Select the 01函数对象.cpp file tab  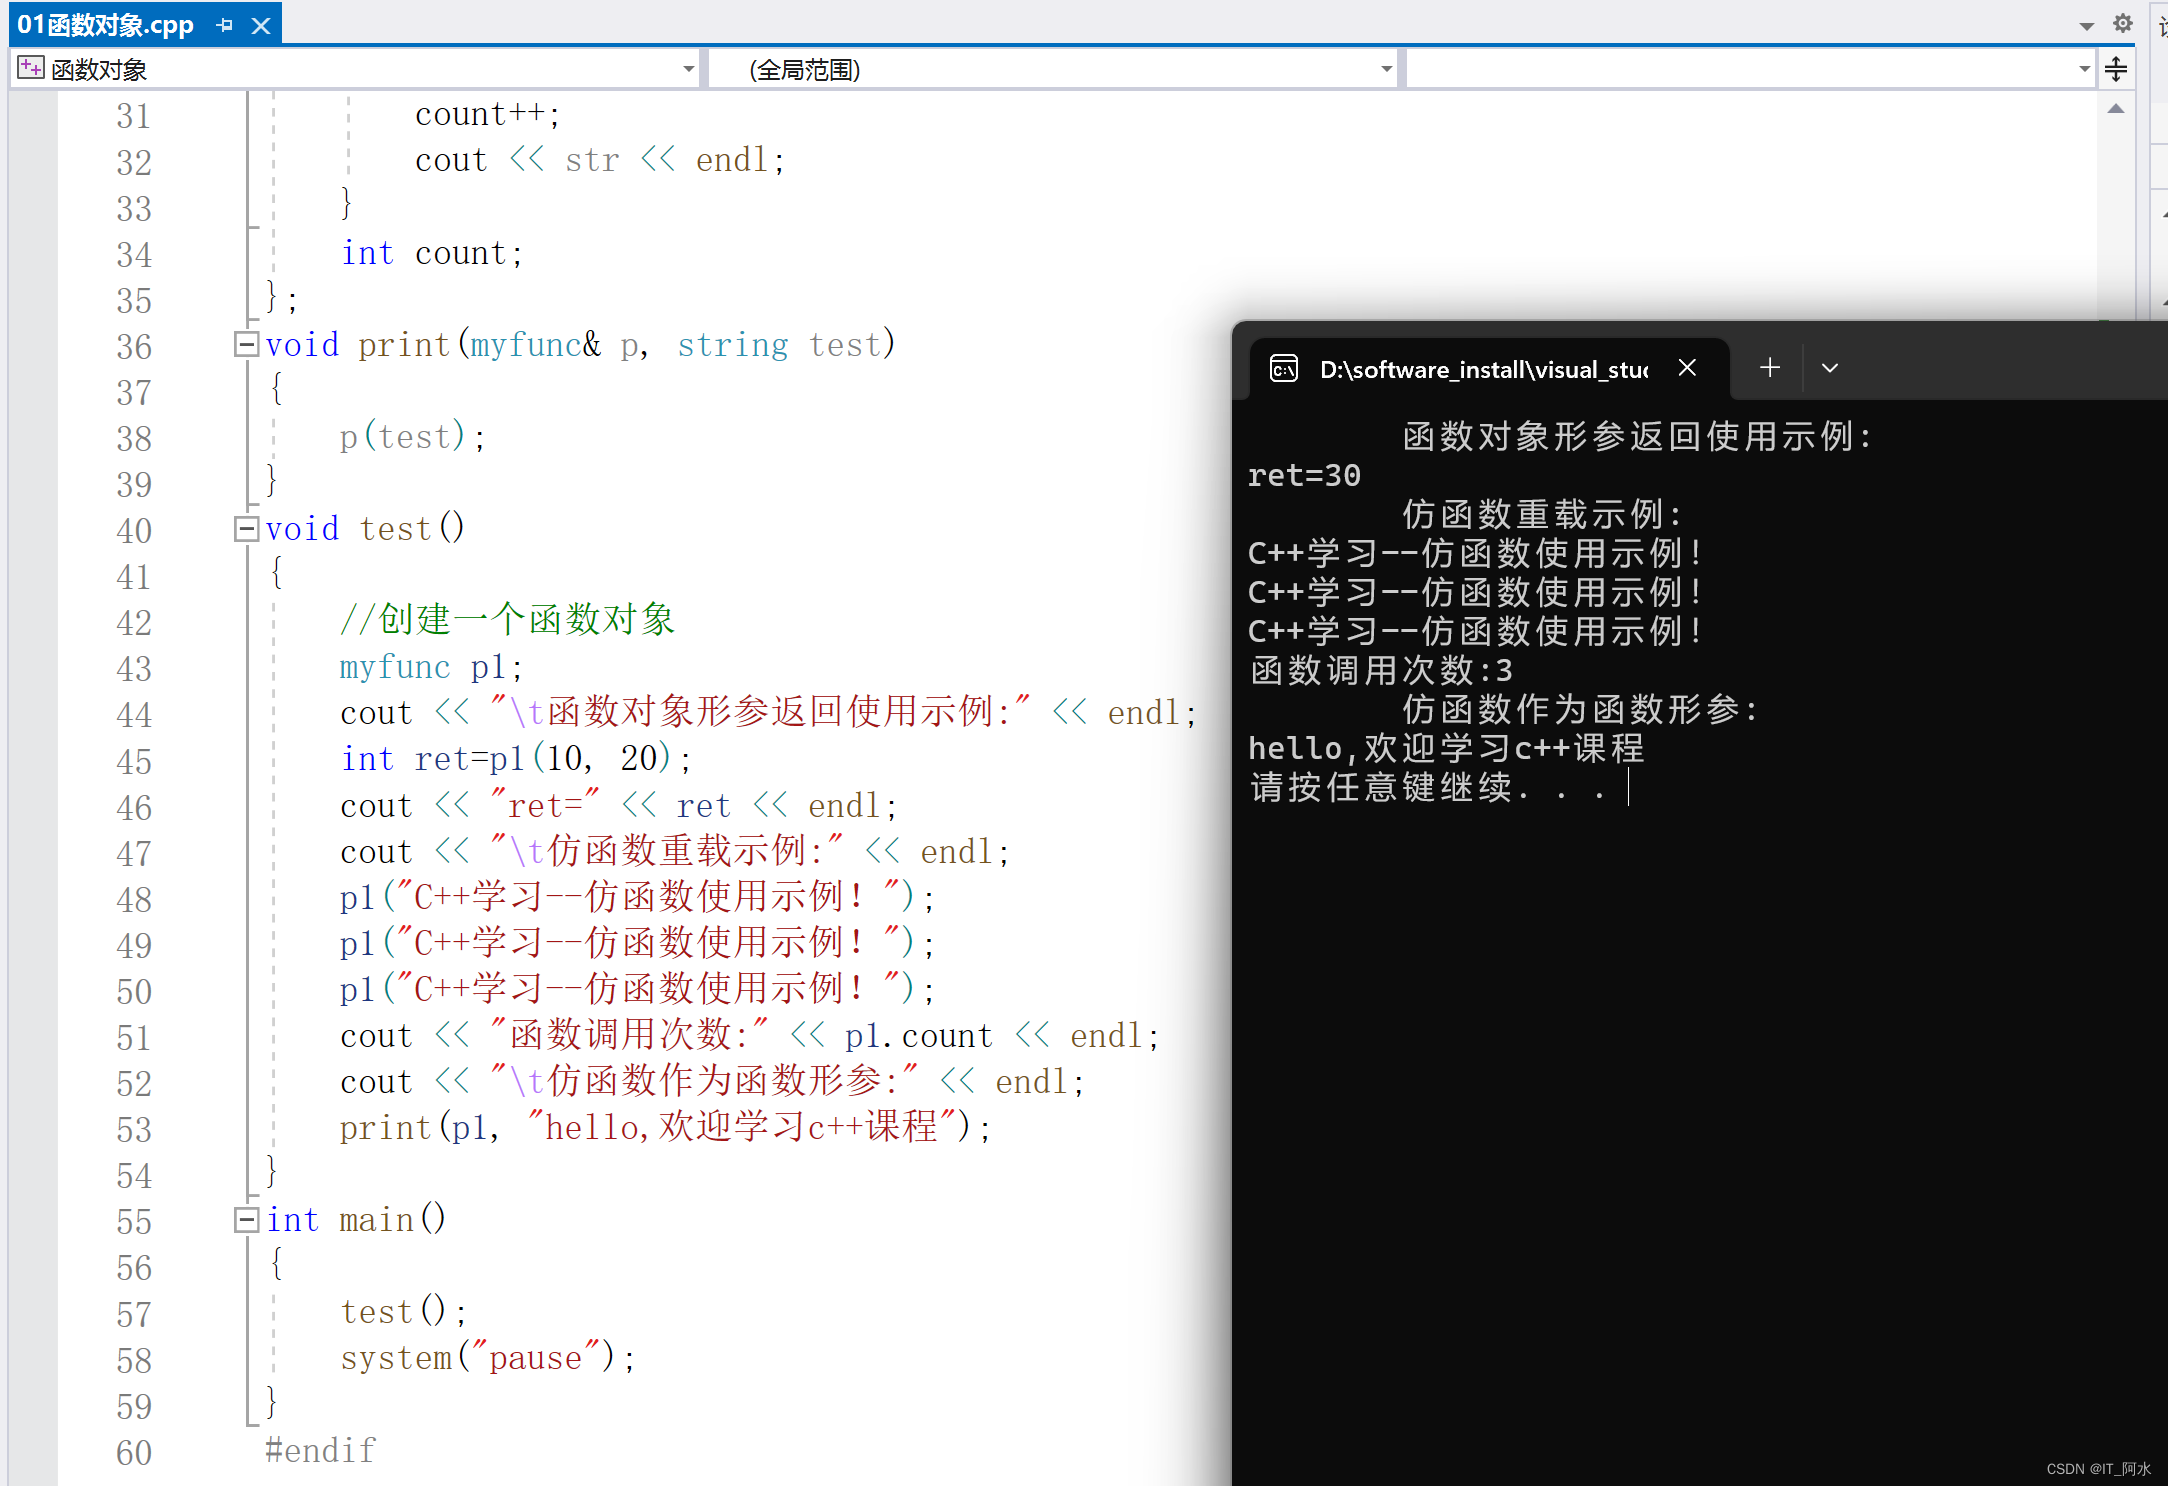click(x=105, y=25)
